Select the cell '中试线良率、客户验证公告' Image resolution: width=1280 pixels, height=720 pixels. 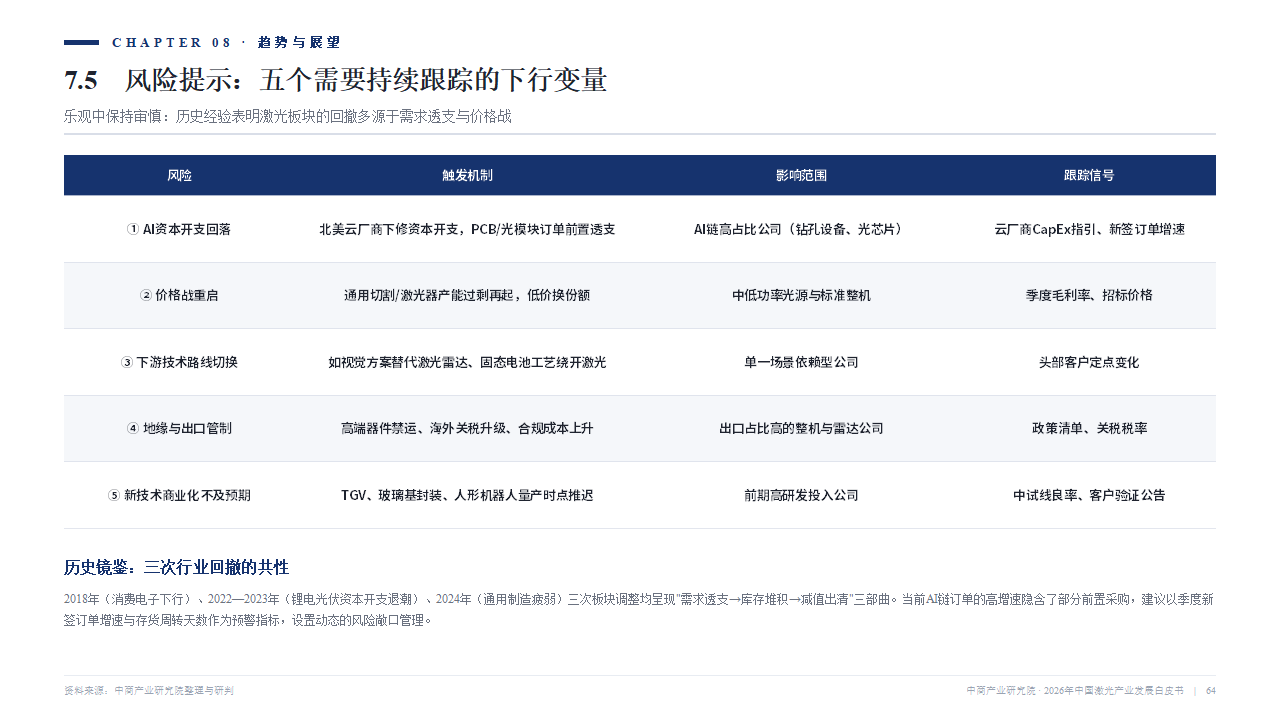tap(1089, 495)
